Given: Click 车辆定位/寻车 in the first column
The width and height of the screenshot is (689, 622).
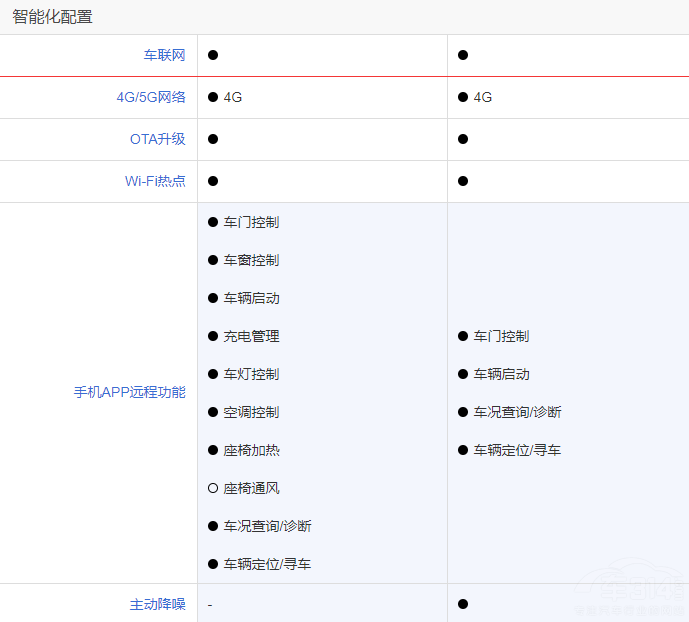Looking at the screenshot, I should tap(267, 564).
